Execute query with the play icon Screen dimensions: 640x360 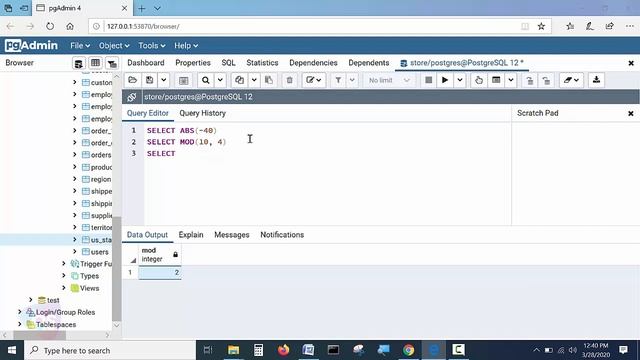(445, 80)
